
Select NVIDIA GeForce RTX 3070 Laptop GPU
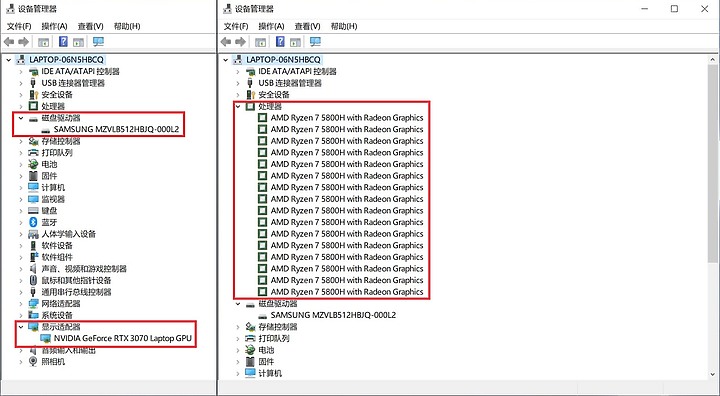pyautogui.click(x=123, y=339)
